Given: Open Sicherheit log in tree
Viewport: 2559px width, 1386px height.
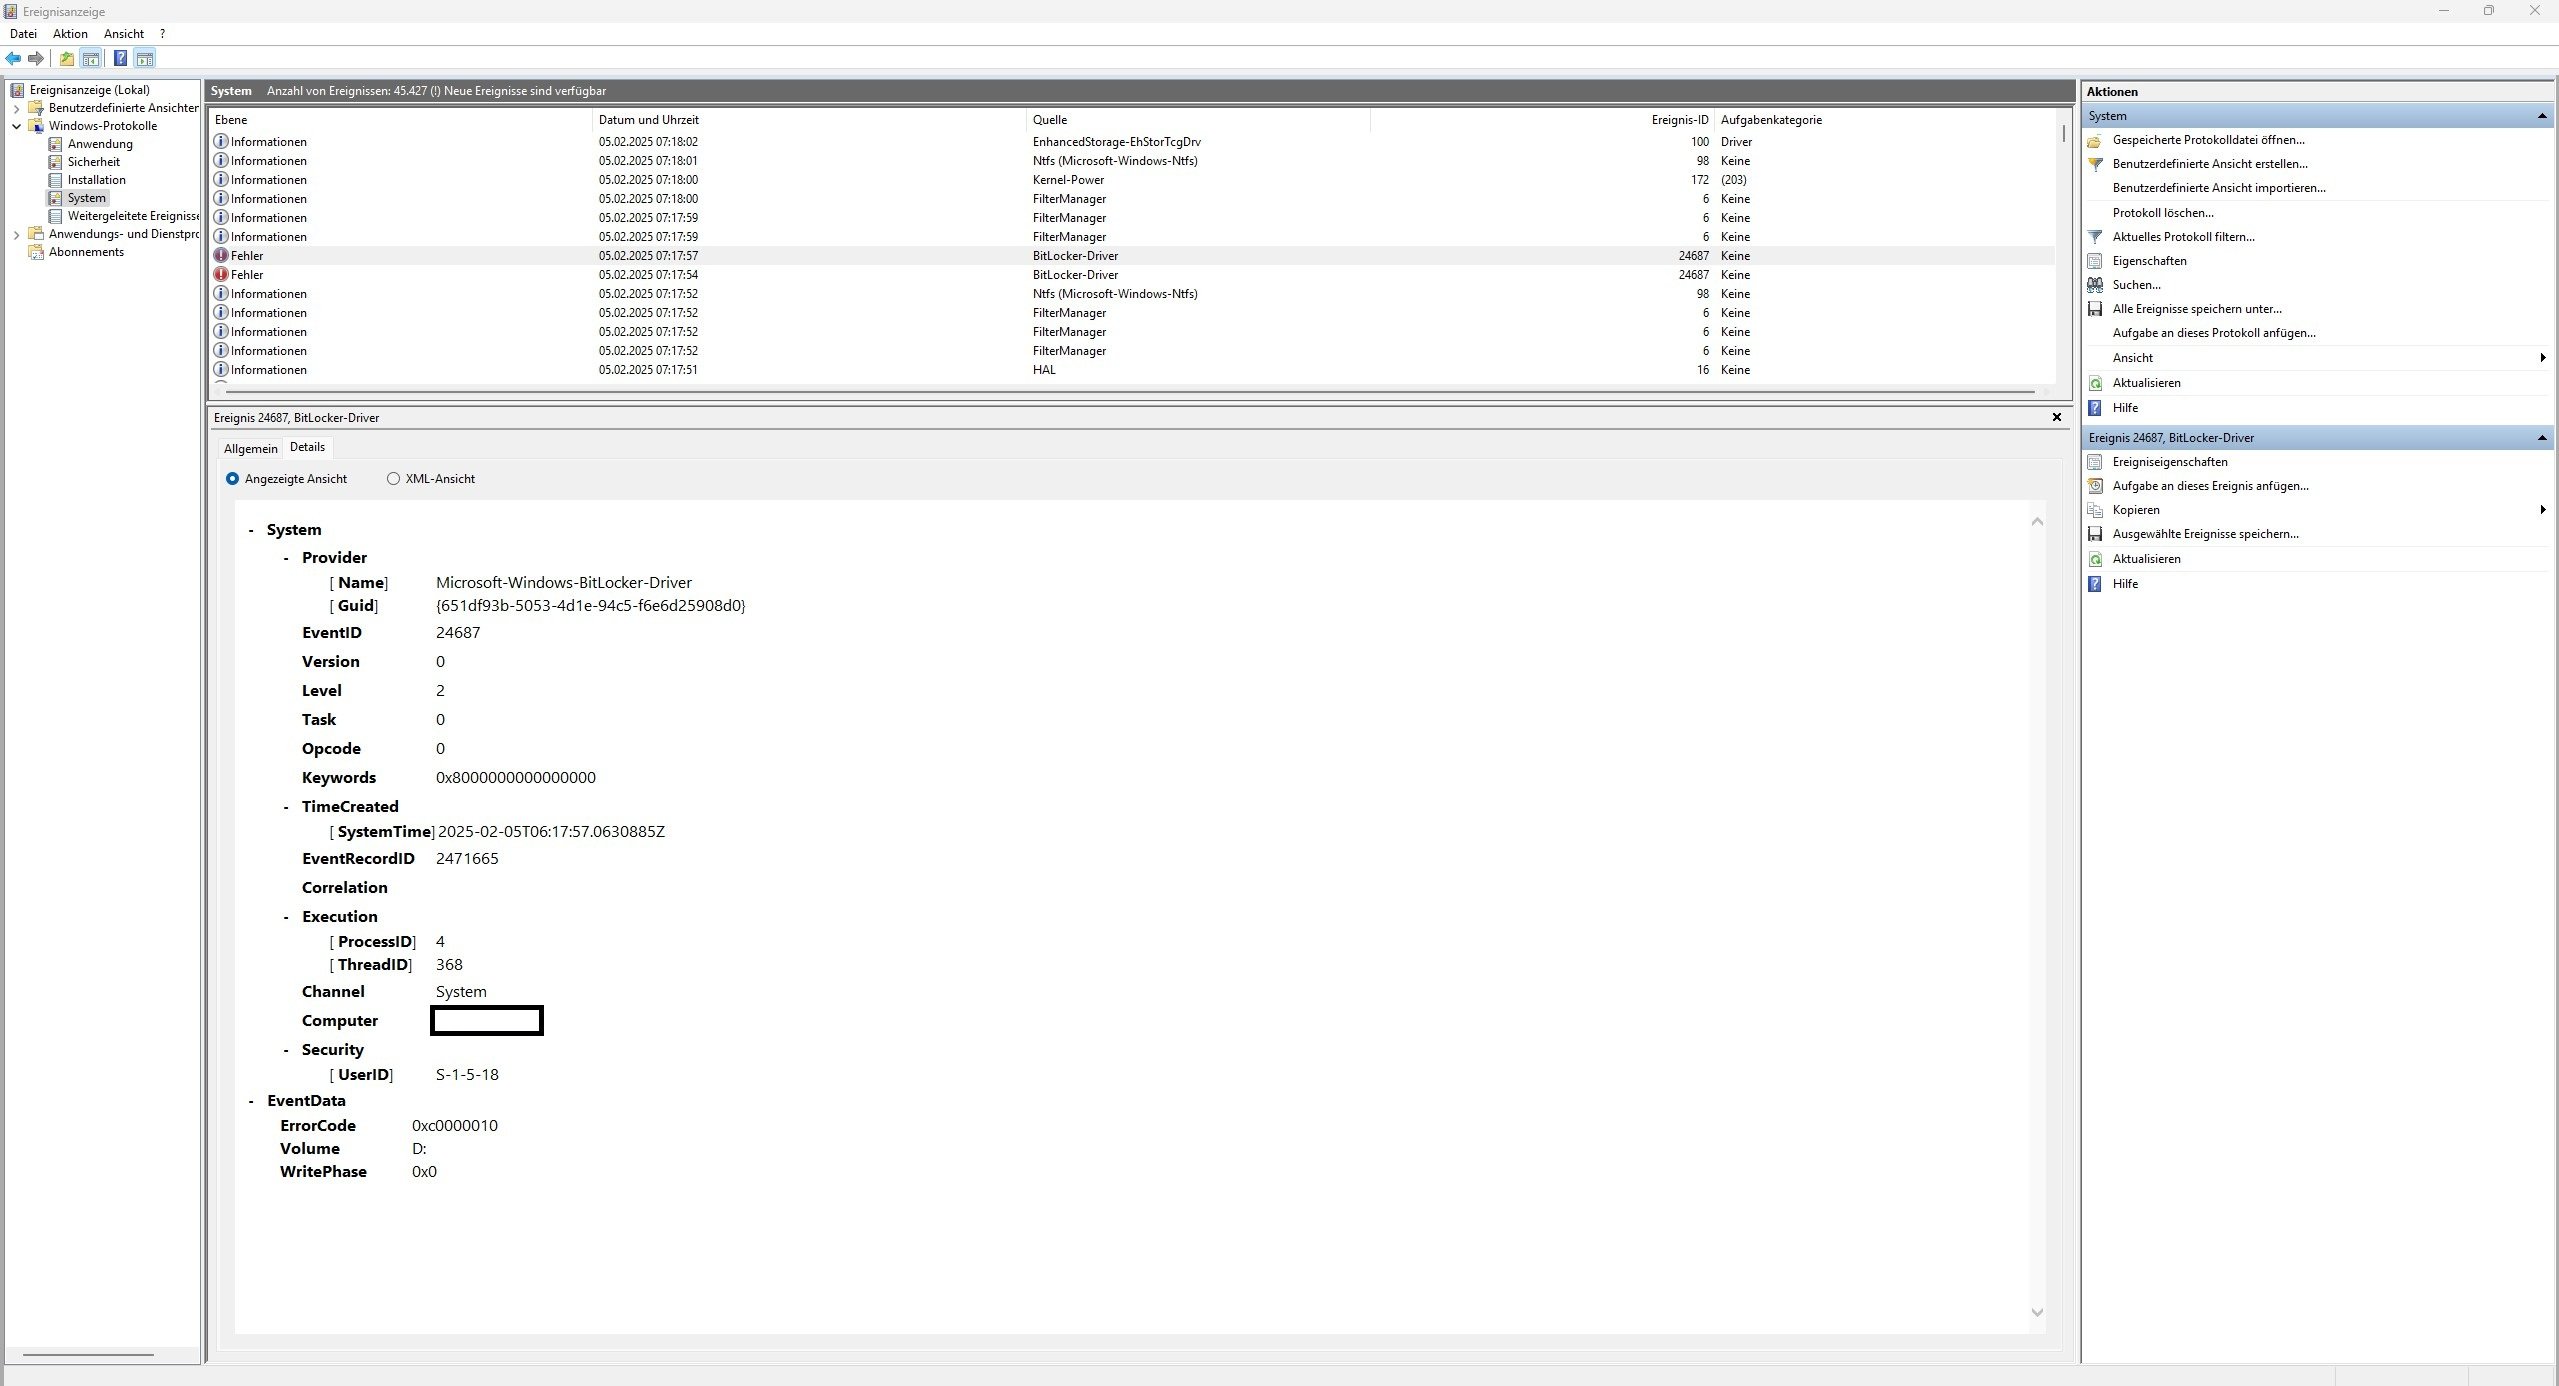Looking at the screenshot, I should click(93, 162).
